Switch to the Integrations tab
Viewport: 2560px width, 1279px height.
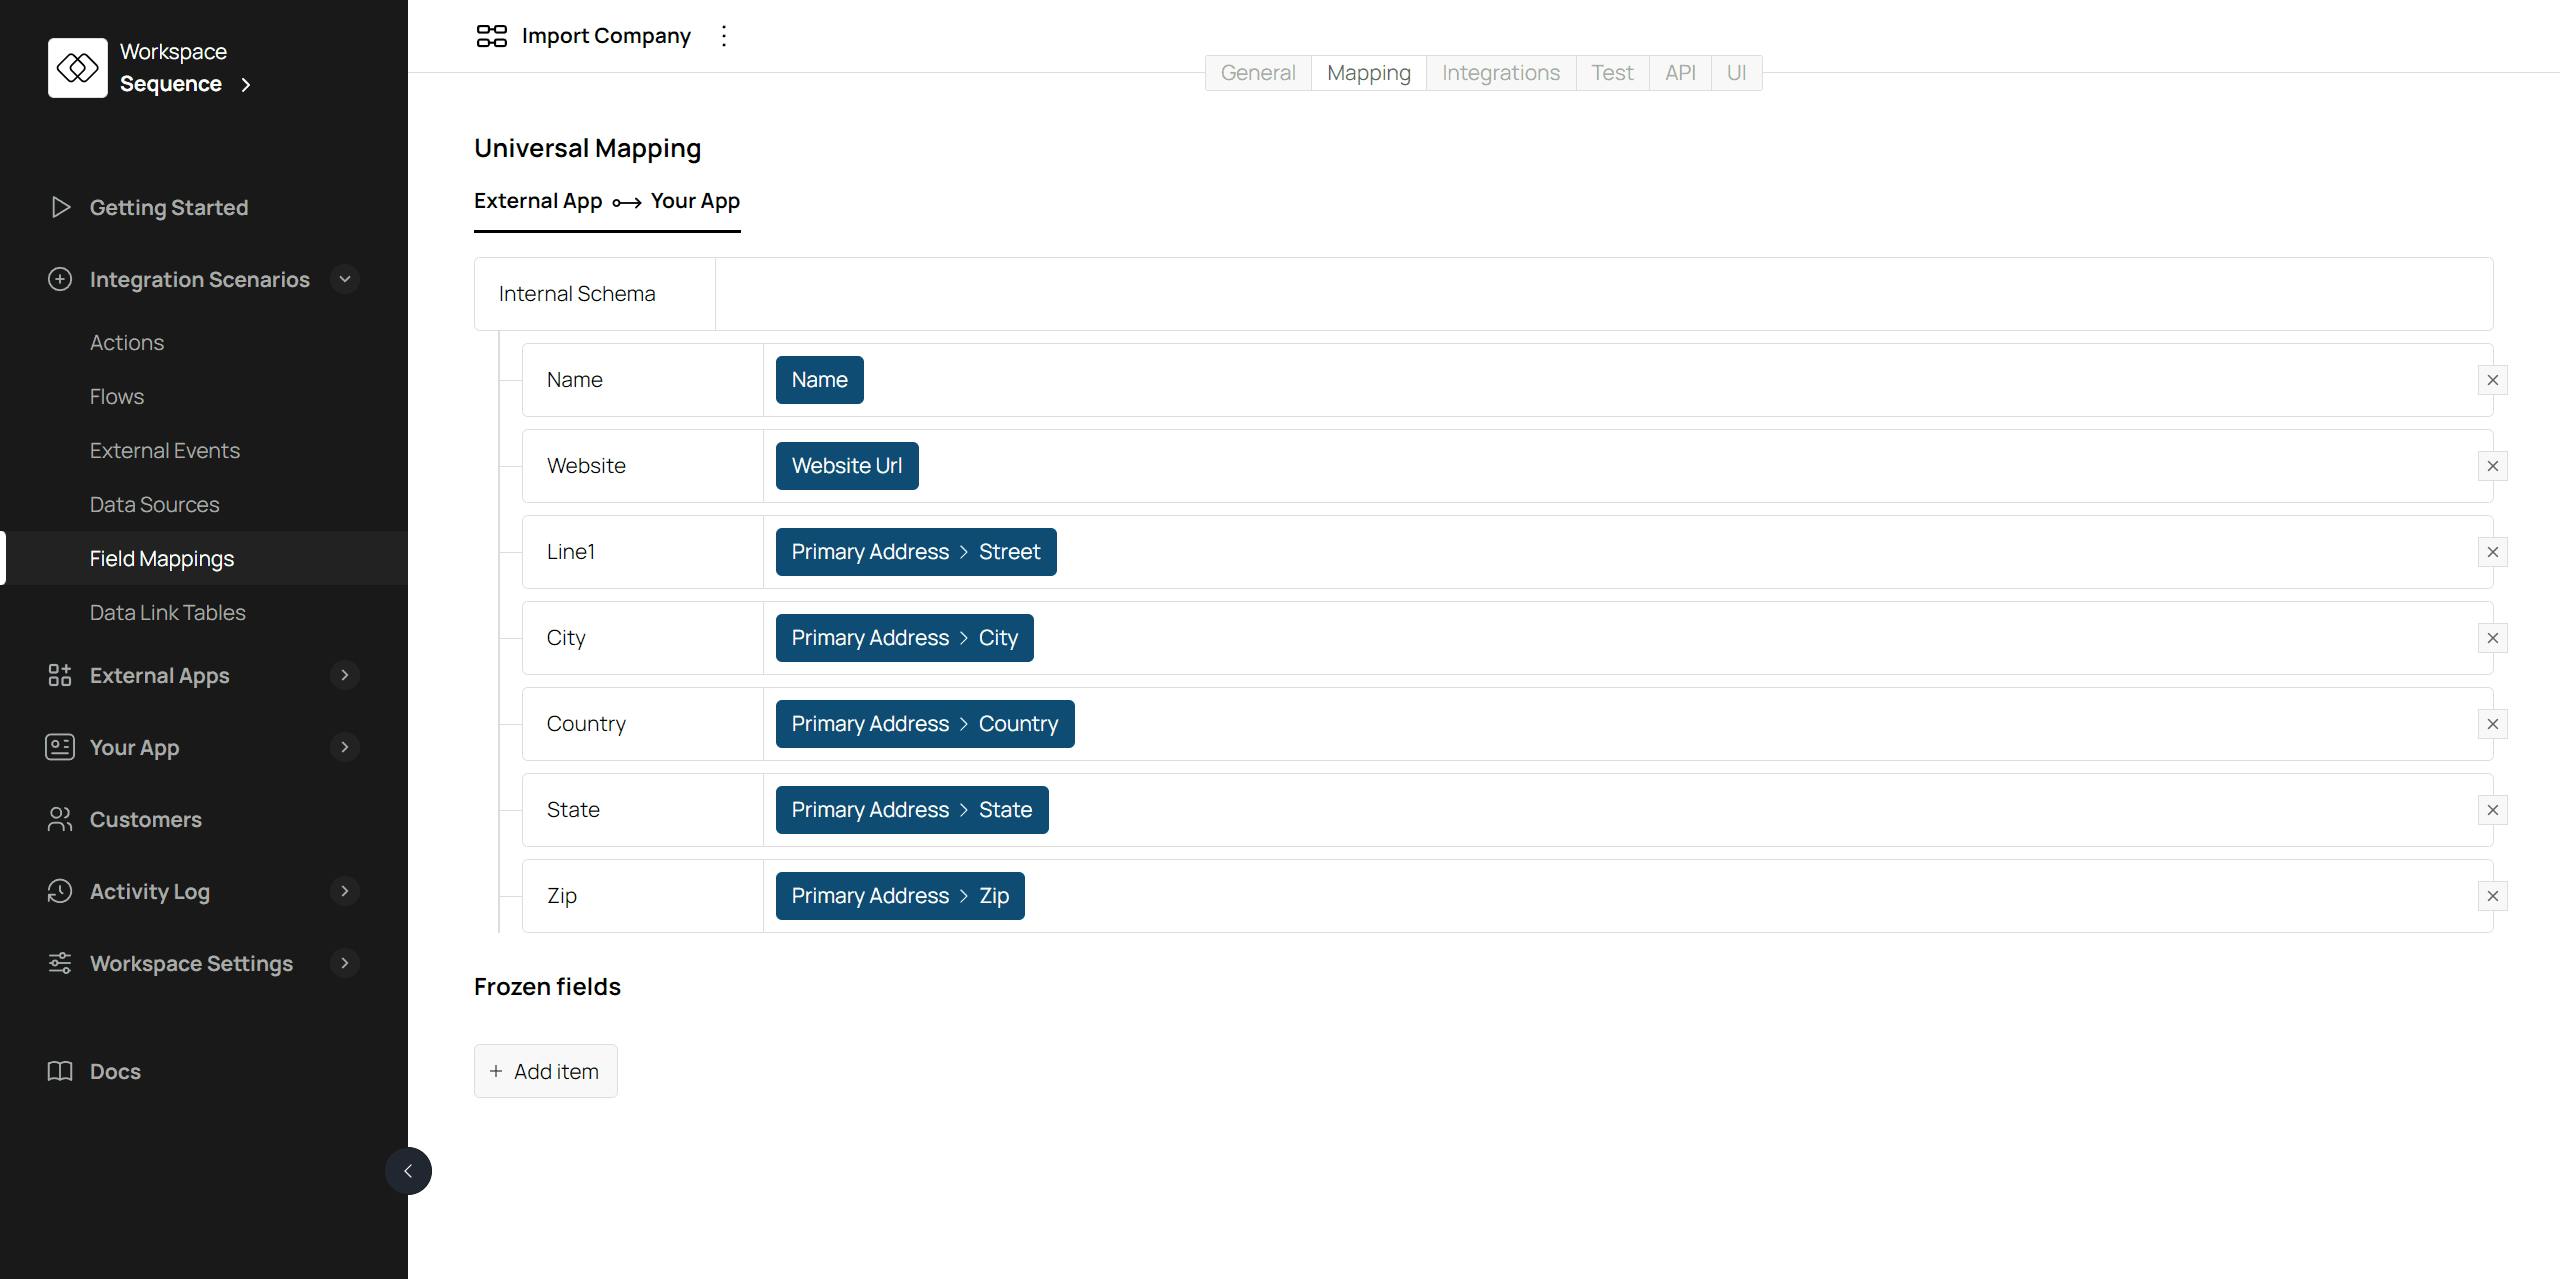pos(1500,73)
